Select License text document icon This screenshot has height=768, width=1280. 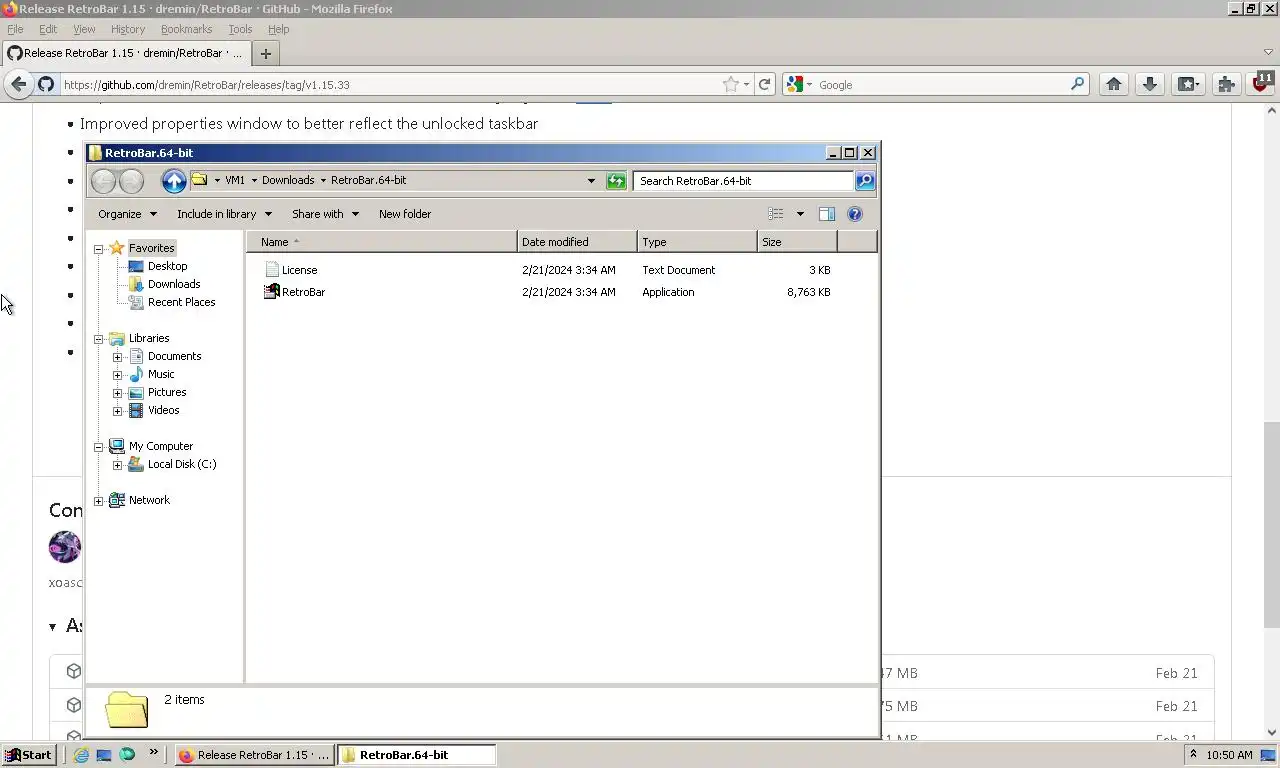(271, 270)
